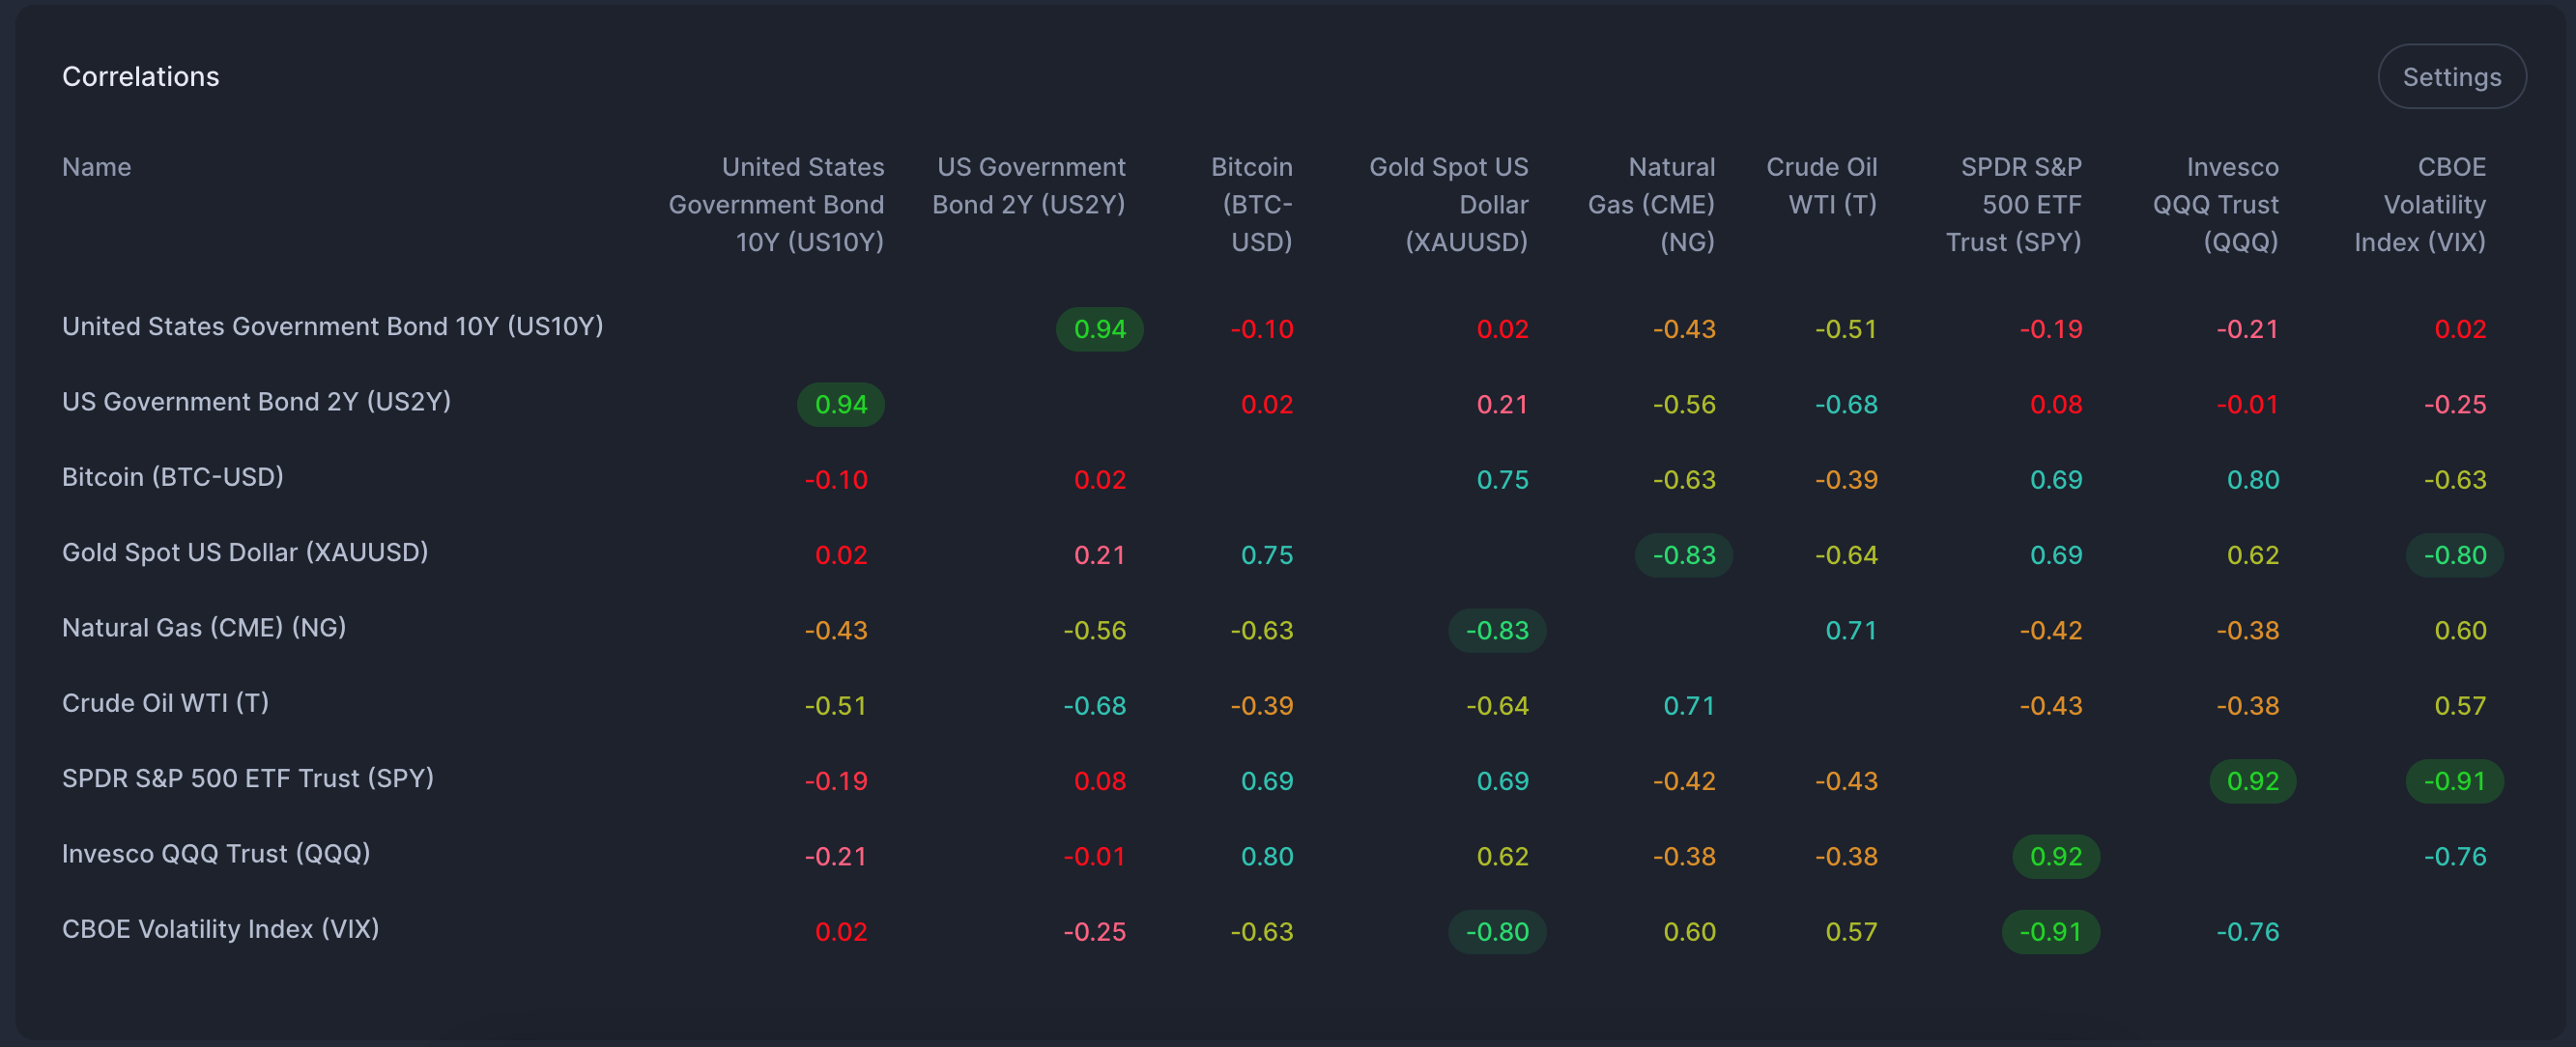Select the US Government Bond 2Y column header
Screen dimensions: 2576x1047
pyautogui.click(x=1029, y=186)
